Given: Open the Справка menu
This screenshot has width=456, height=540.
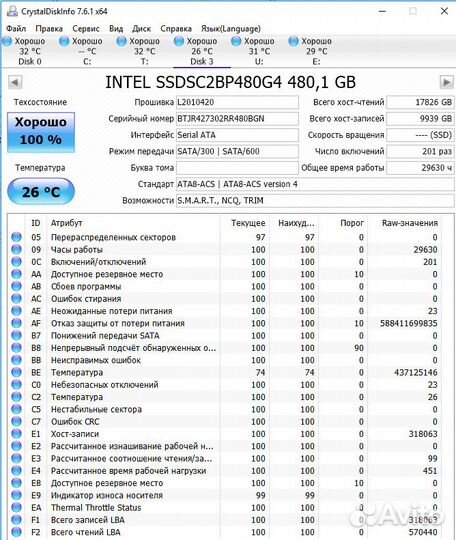Looking at the screenshot, I should coord(176,29).
